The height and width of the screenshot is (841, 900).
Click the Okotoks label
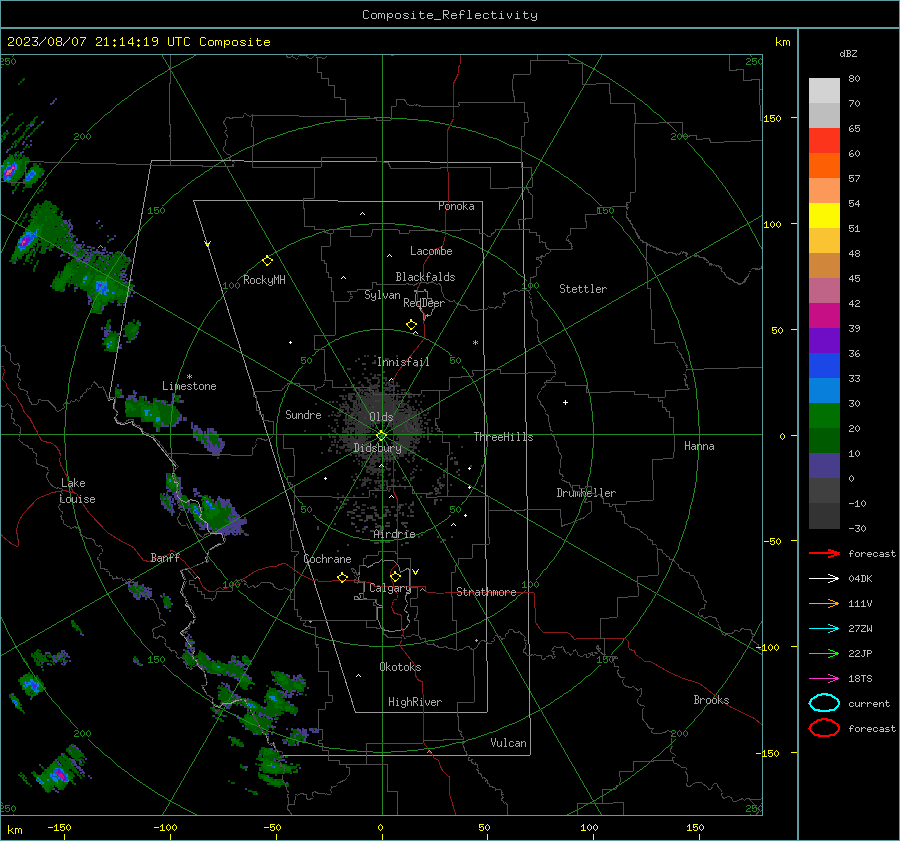click(400, 667)
